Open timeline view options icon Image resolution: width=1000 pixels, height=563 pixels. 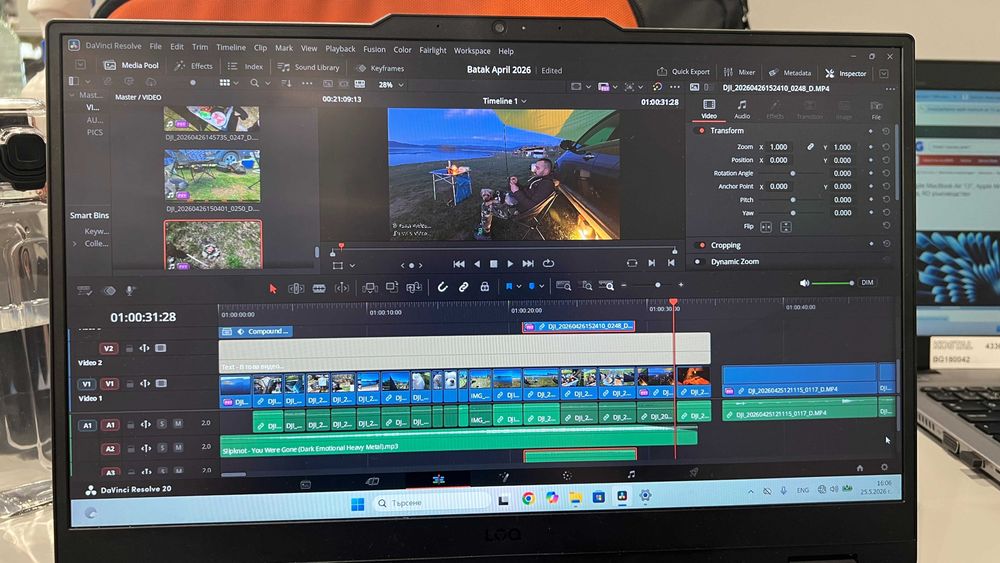click(x=84, y=291)
